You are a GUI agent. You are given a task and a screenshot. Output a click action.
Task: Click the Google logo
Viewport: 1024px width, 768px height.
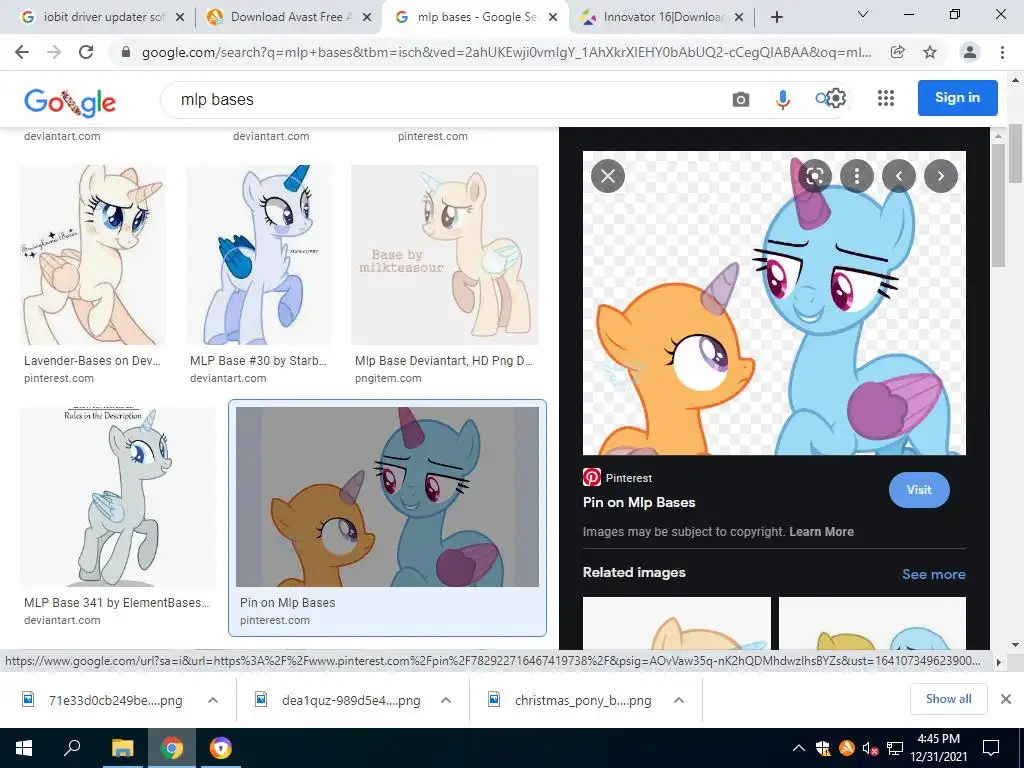coord(70,102)
